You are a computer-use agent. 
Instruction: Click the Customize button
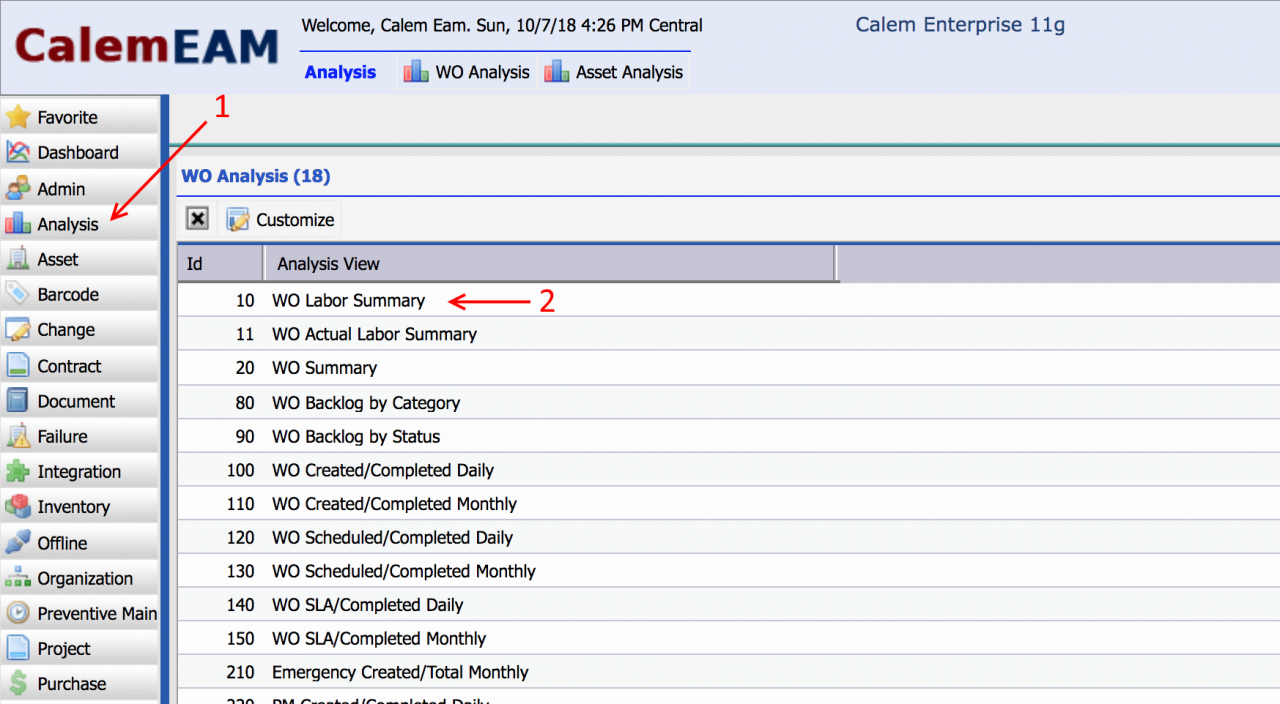point(279,220)
